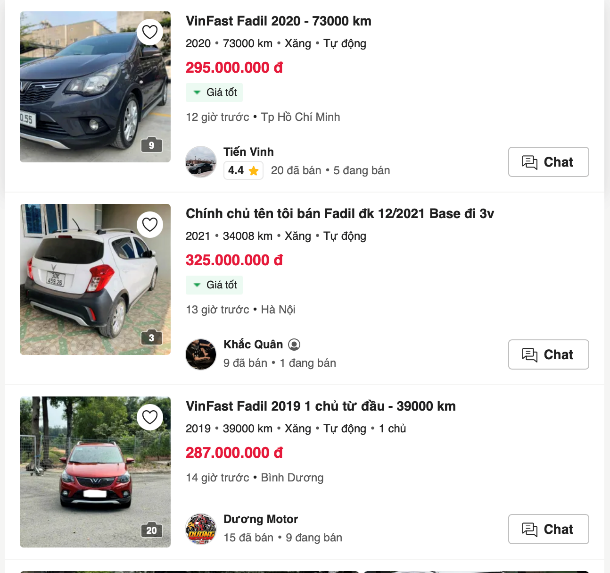Image resolution: width=610 pixels, height=573 pixels.
Task: Click the 4.4 star rating of Tiến Vinh
Action: [x=243, y=171]
